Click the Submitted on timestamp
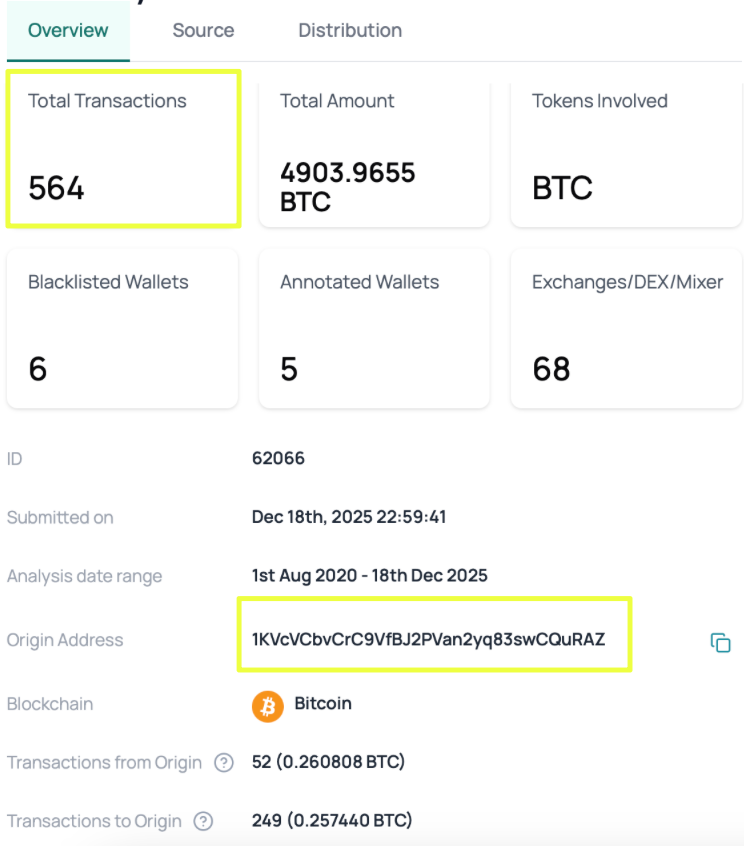The height and width of the screenshot is (846, 744). point(348,517)
